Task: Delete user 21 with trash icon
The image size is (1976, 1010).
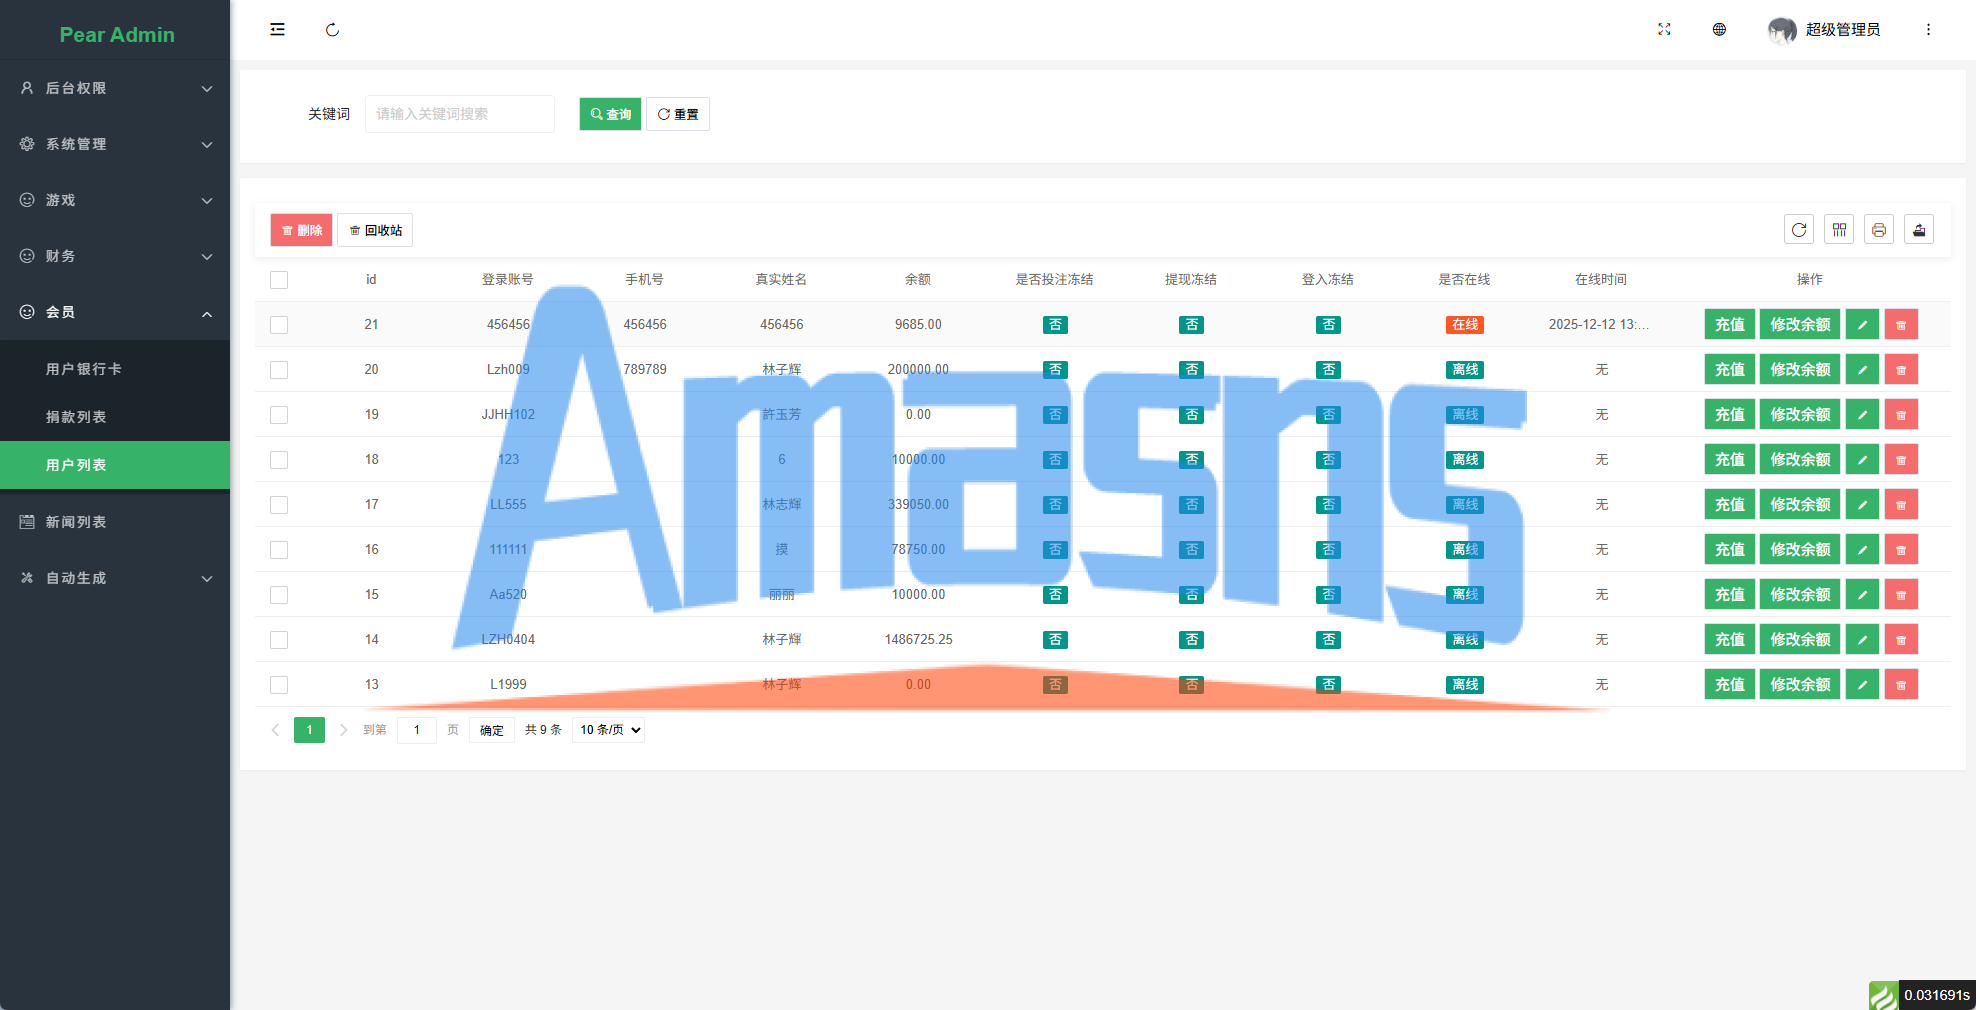Action: 1901,325
